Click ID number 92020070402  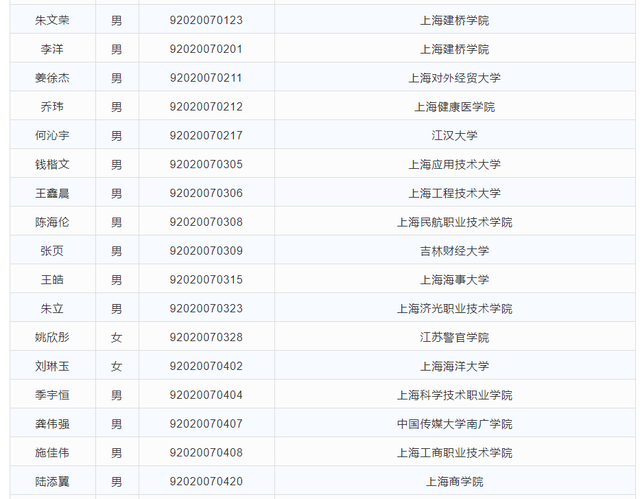point(206,366)
